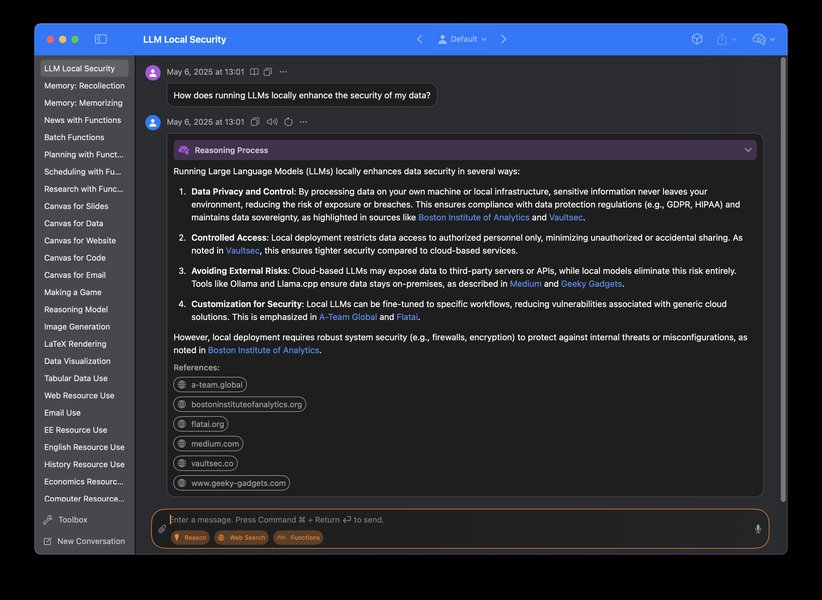Click the Reasoning Process brain icon

coord(183,150)
